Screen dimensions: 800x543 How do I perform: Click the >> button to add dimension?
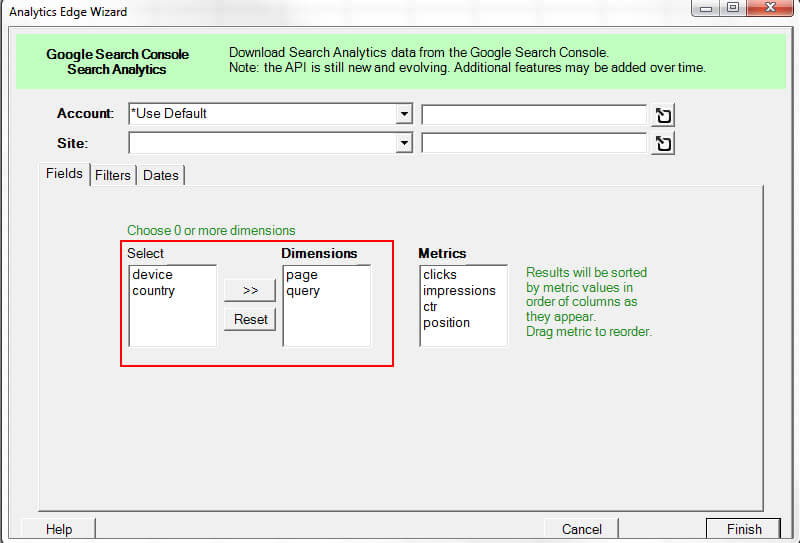250,290
